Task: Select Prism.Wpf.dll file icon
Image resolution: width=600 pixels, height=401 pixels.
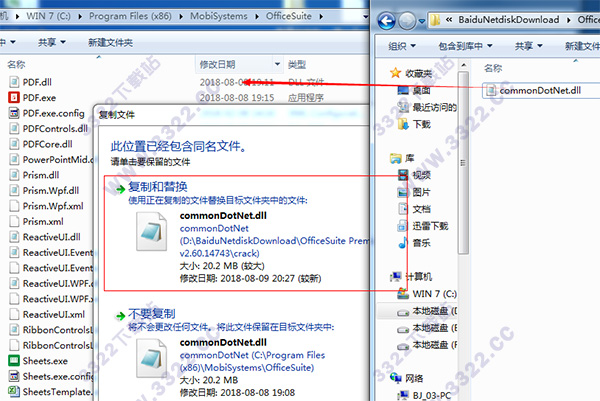Action: click(14, 191)
